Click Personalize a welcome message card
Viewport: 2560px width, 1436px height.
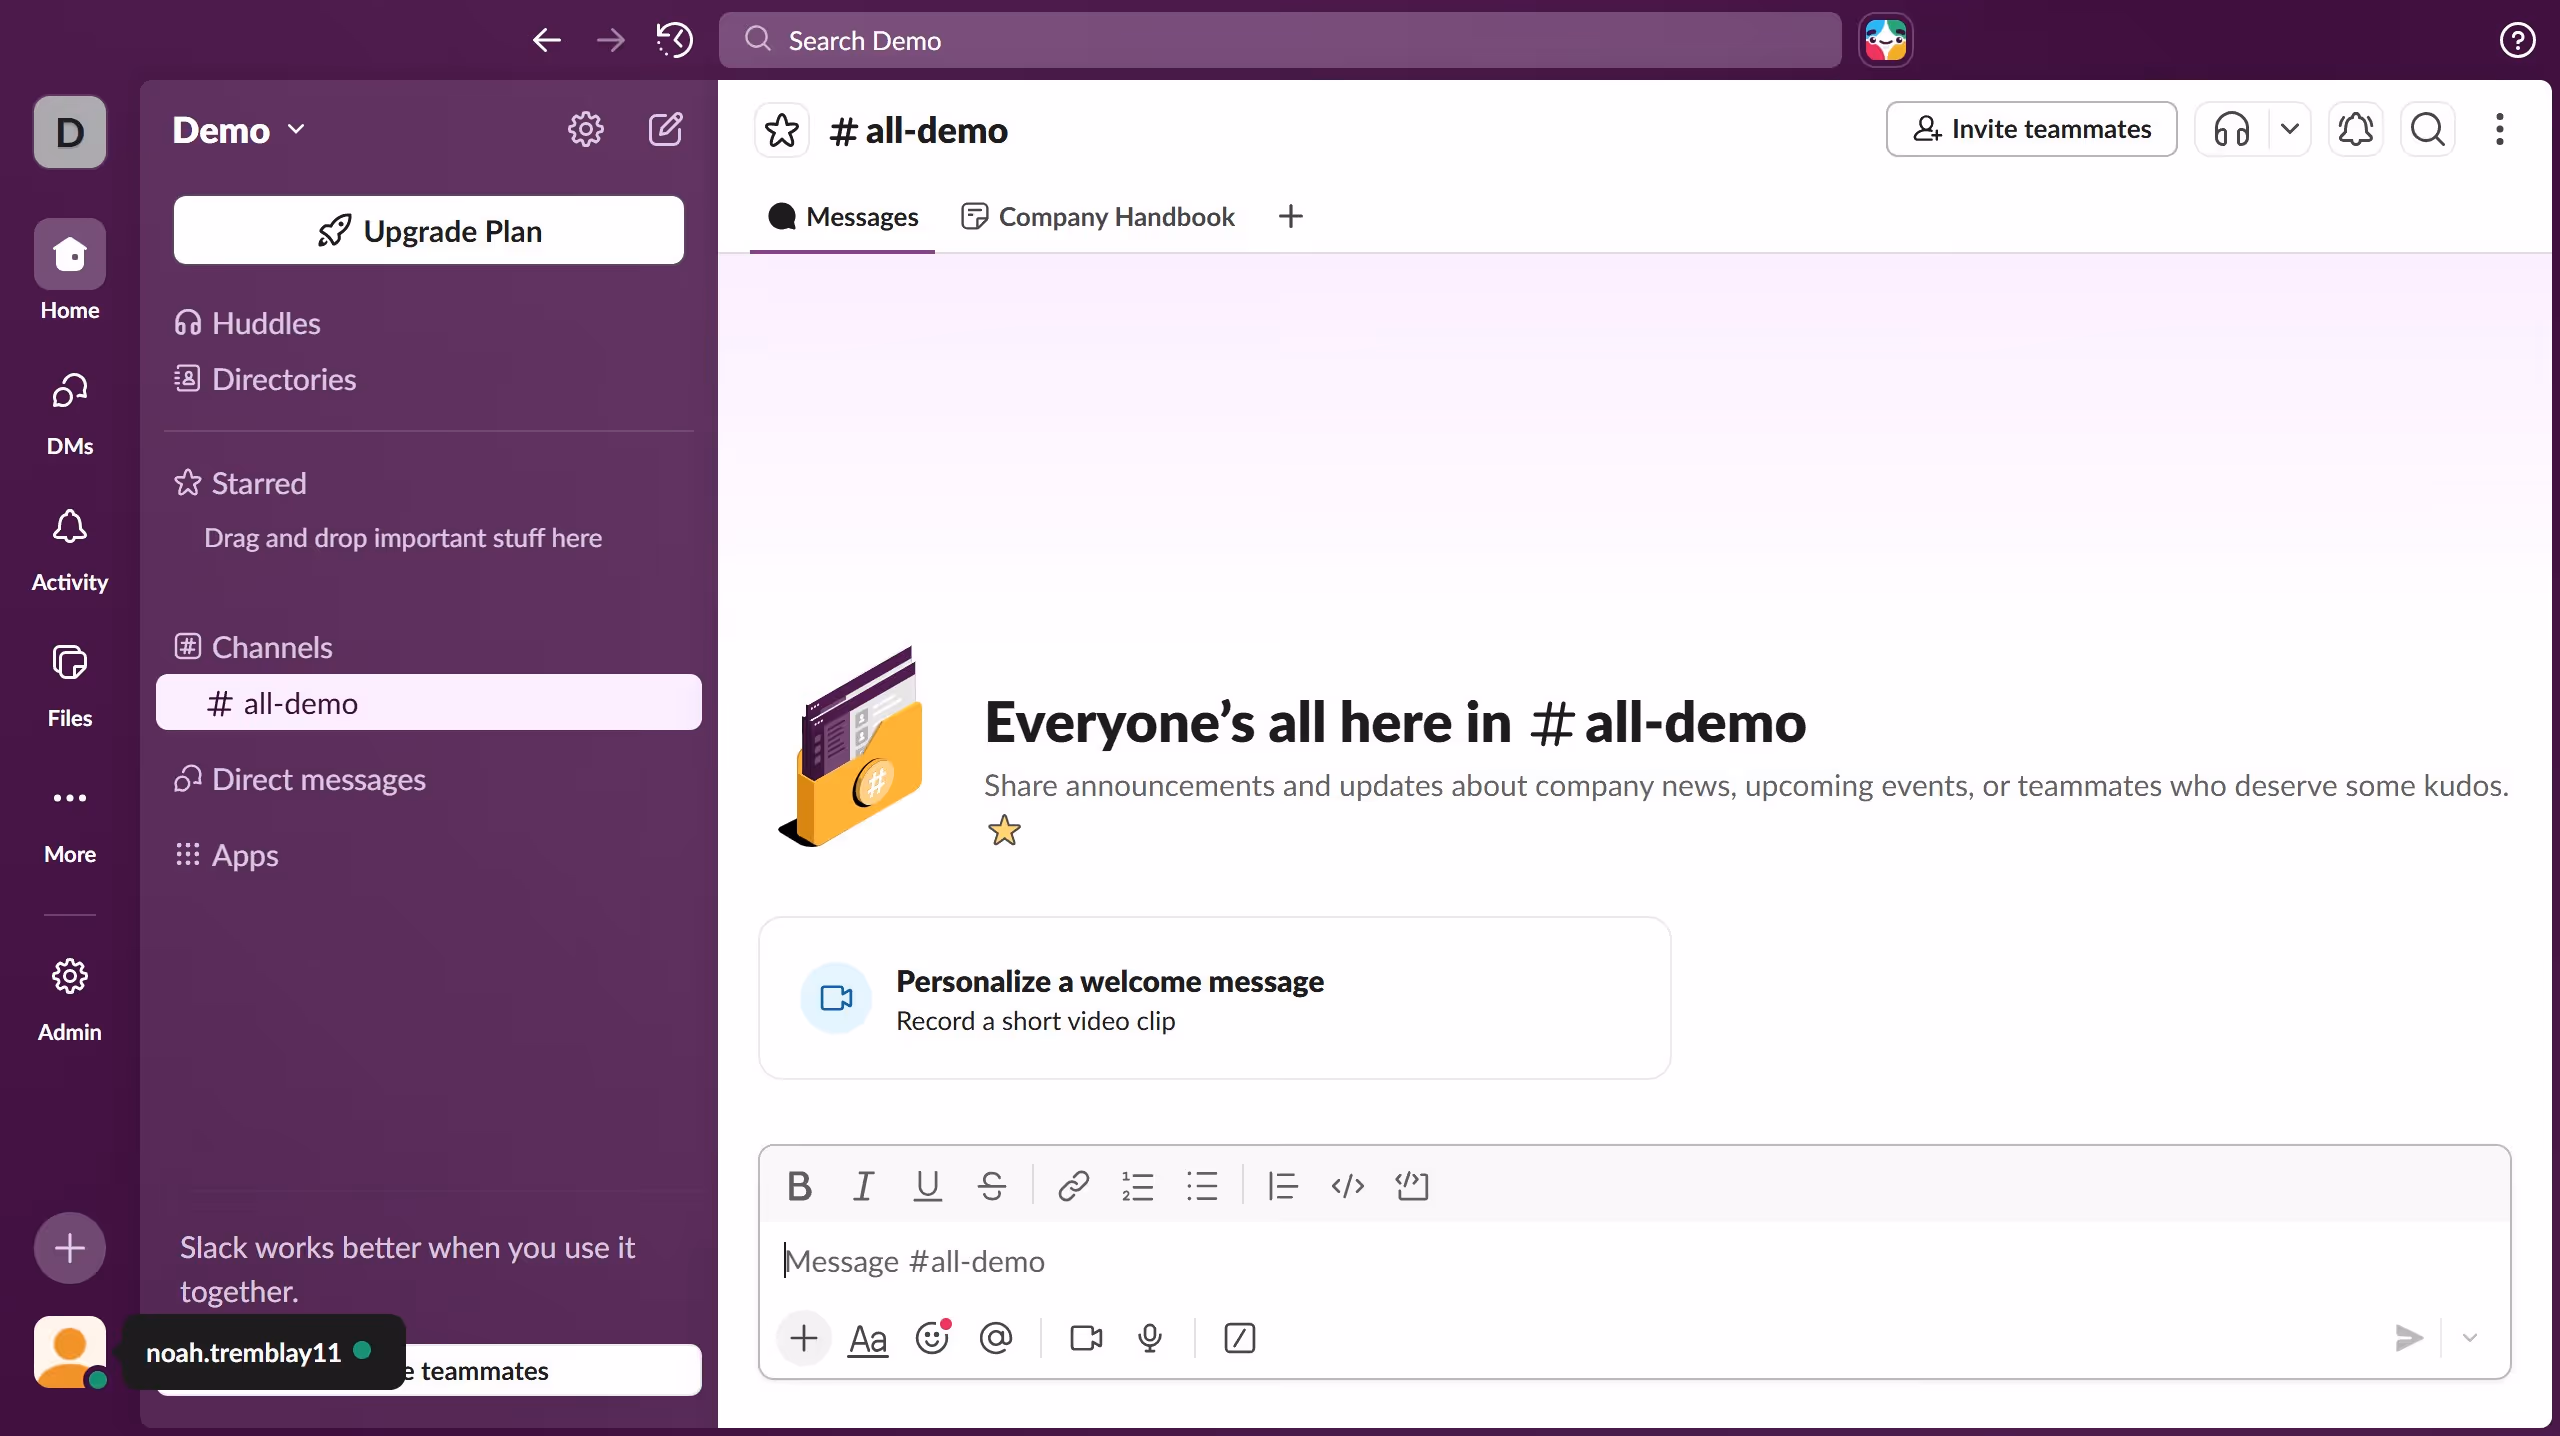coord(1215,998)
